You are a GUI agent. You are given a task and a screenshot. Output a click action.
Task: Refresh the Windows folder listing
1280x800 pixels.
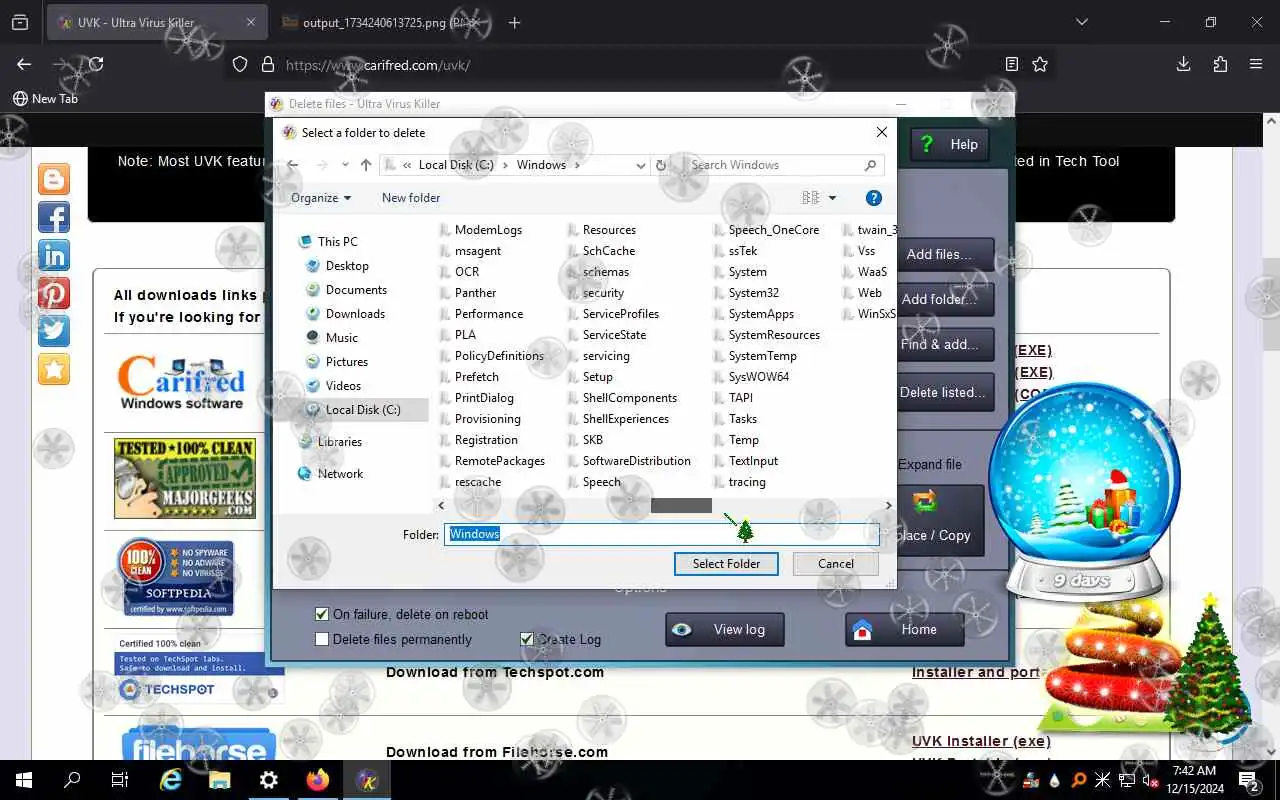(660, 165)
